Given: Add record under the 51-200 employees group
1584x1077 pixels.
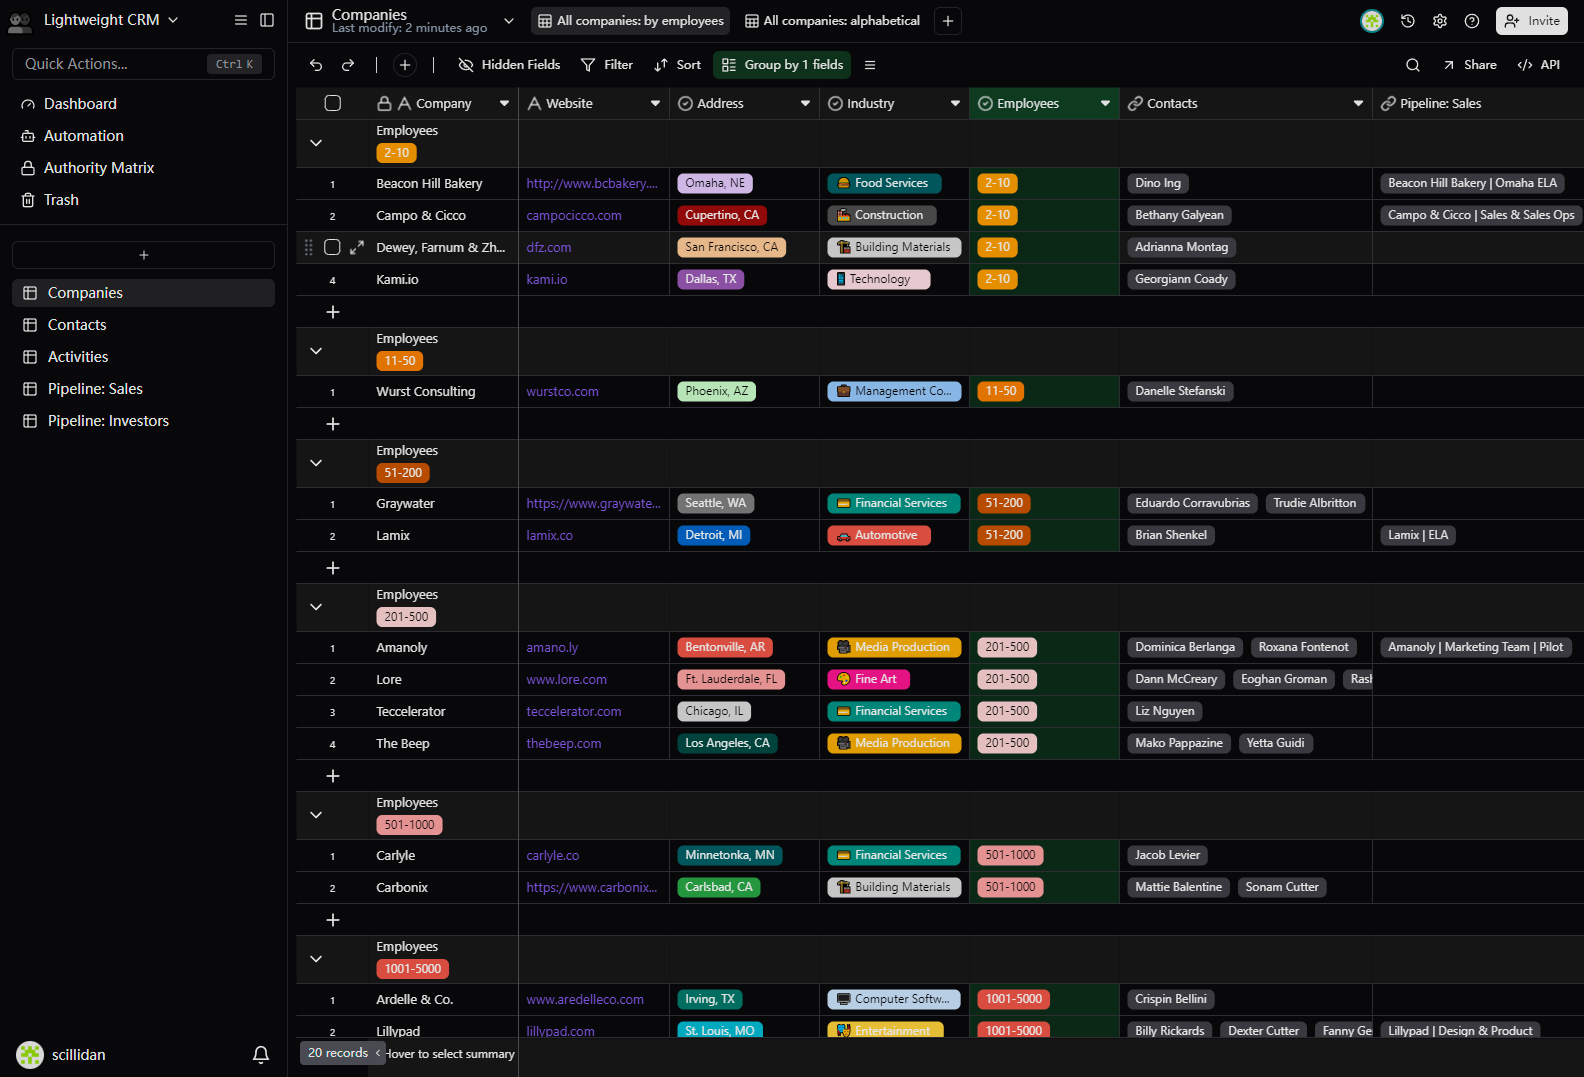Looking at the screenshot, I should (x=333, y=568).
